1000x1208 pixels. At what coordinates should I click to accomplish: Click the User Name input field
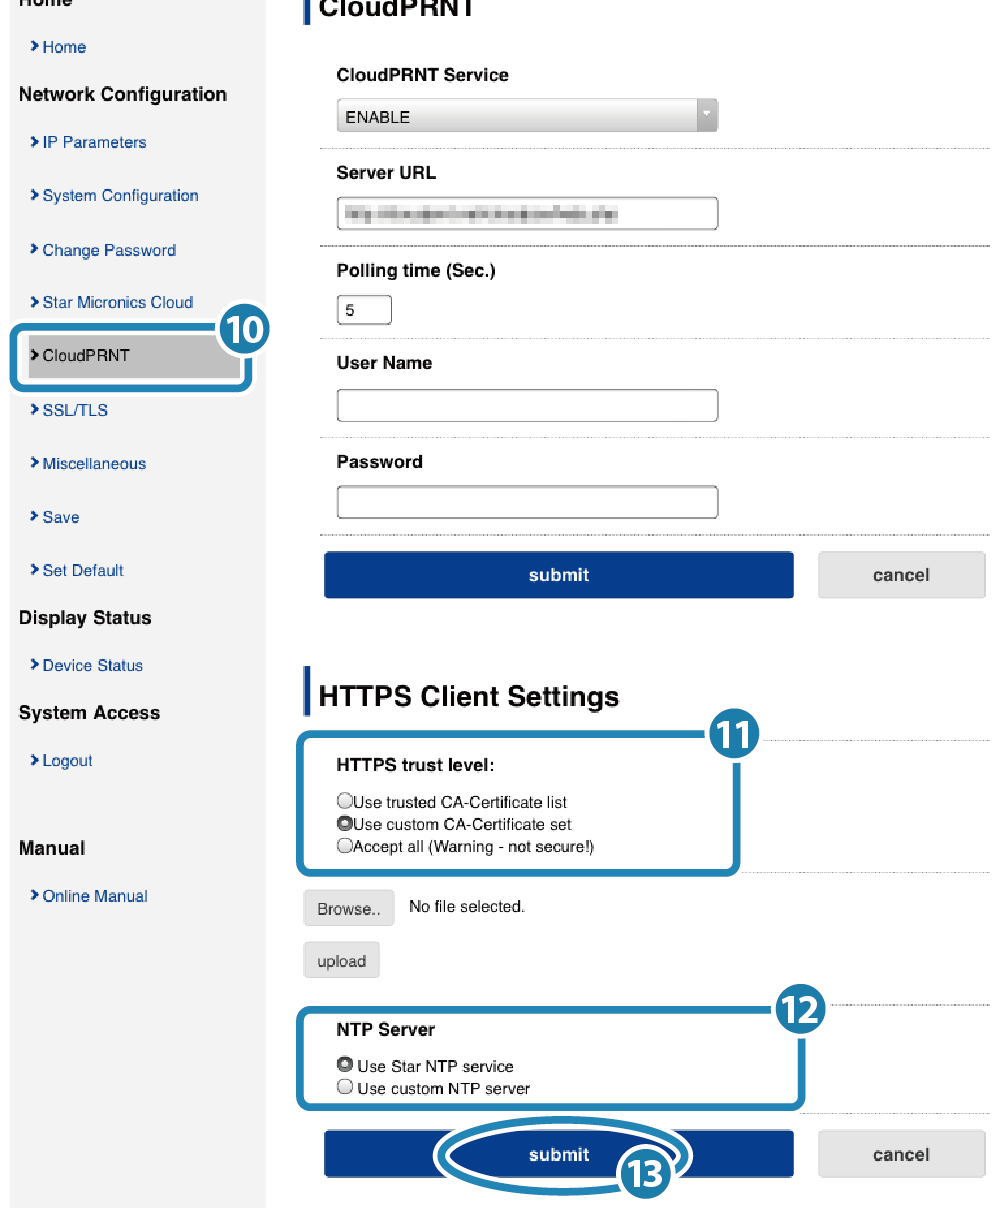[x=527, y=405]
